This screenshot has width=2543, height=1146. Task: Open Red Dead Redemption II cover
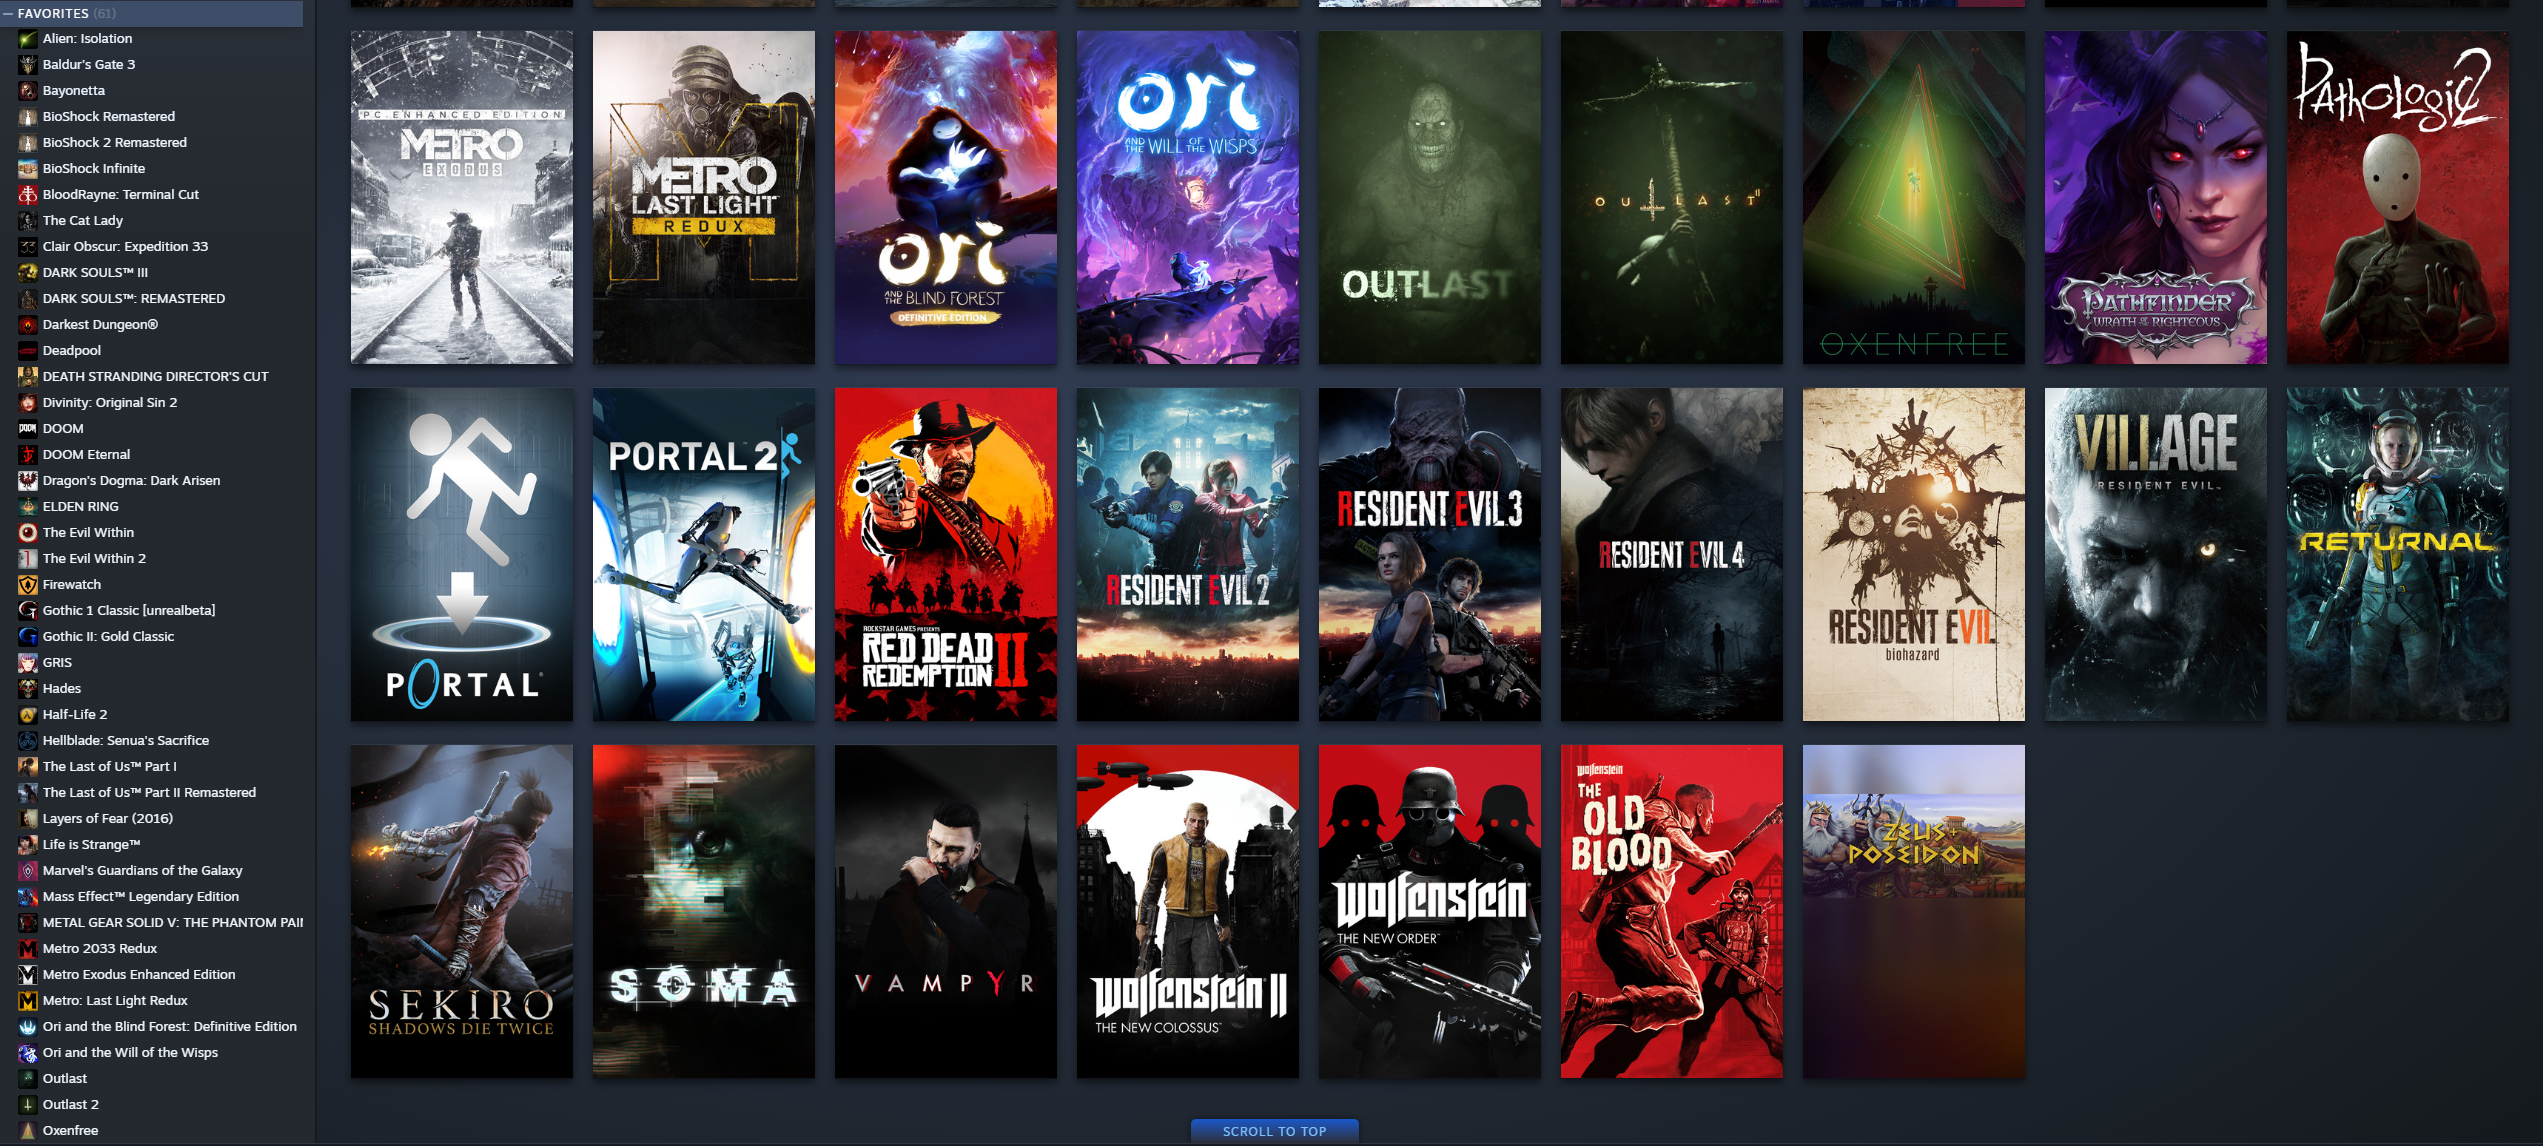[945, 554]
